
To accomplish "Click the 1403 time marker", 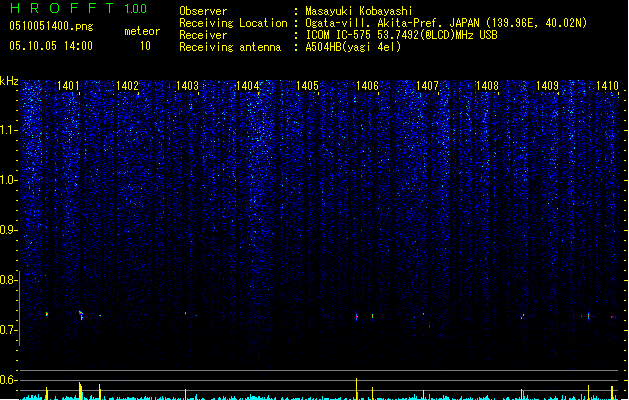I will 187,85.
